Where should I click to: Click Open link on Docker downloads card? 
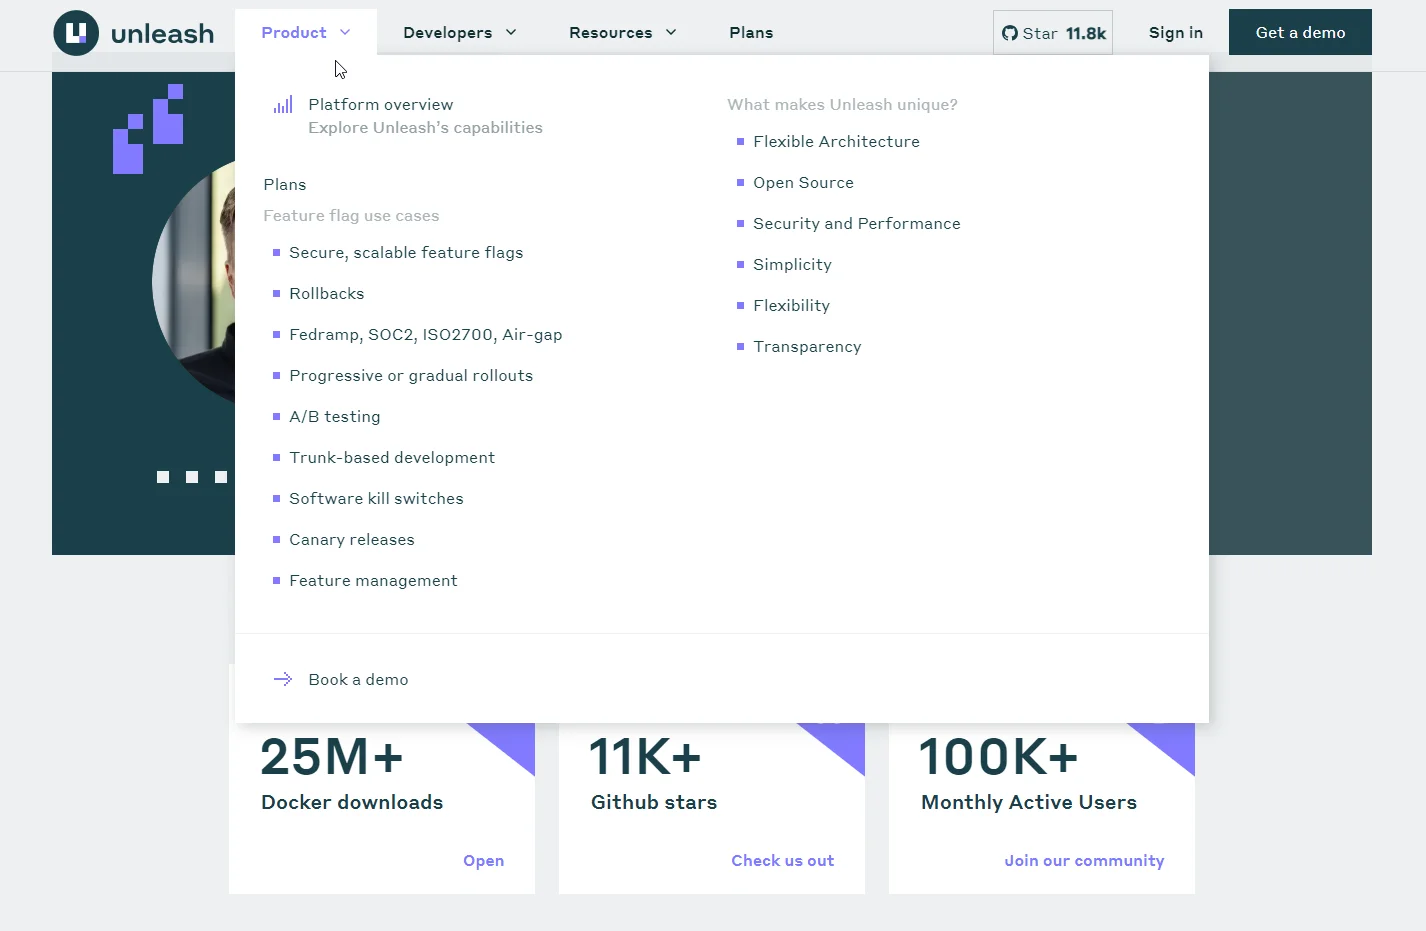click(483, 860)
